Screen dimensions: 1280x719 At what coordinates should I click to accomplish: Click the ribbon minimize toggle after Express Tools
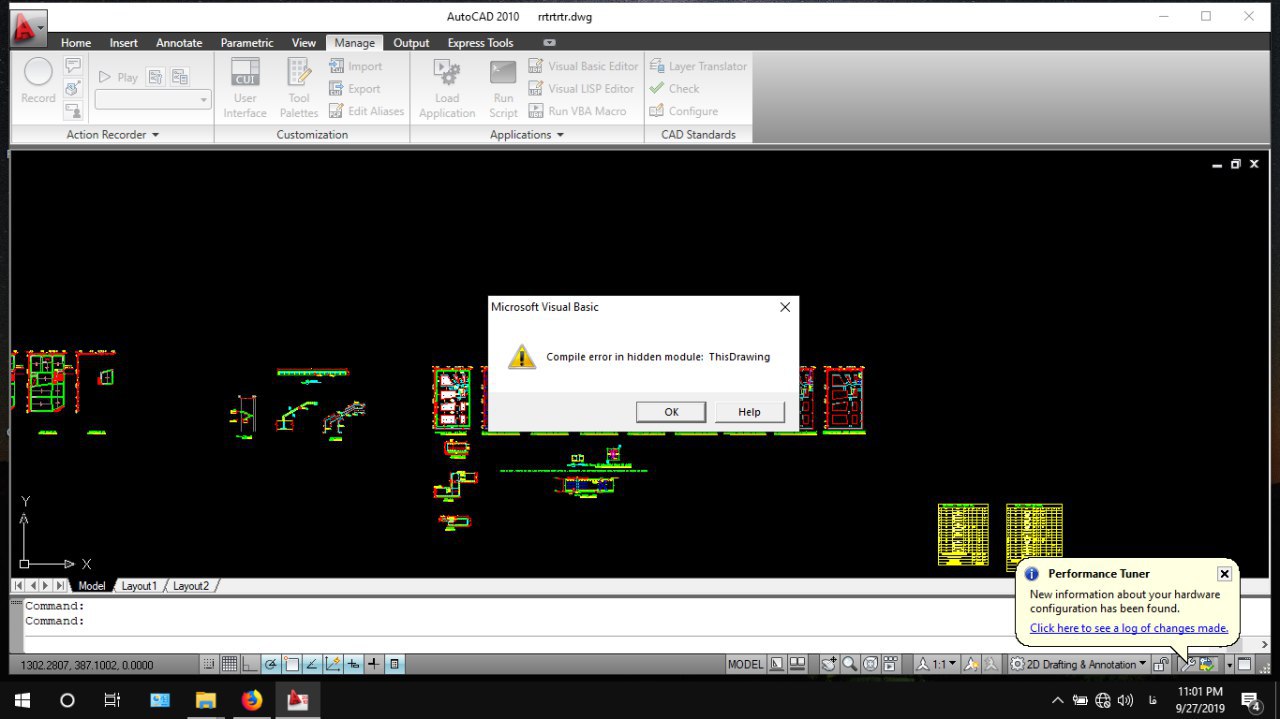tap(549, 43)
